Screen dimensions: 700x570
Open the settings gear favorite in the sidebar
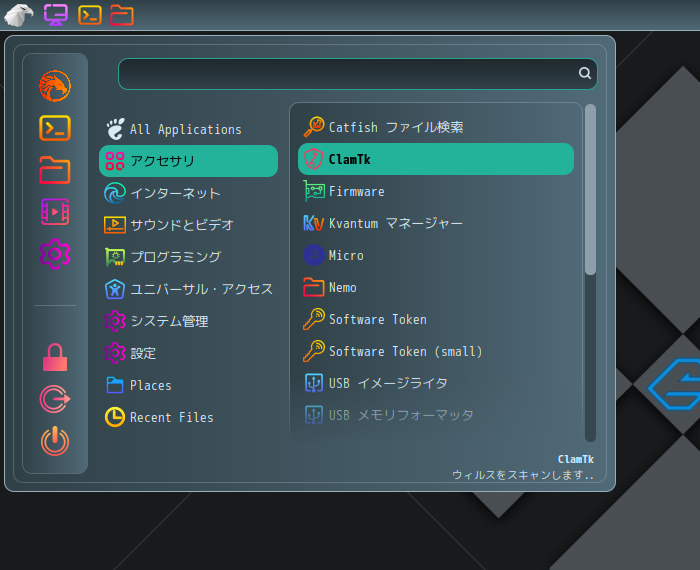(x=55, y=254)
